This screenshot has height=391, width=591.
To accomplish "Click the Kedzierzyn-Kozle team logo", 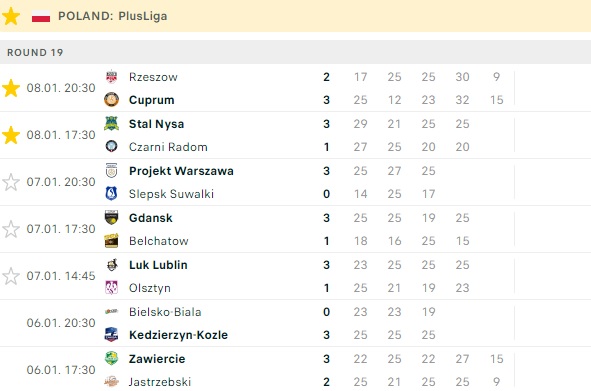I will tap(111, 335).
